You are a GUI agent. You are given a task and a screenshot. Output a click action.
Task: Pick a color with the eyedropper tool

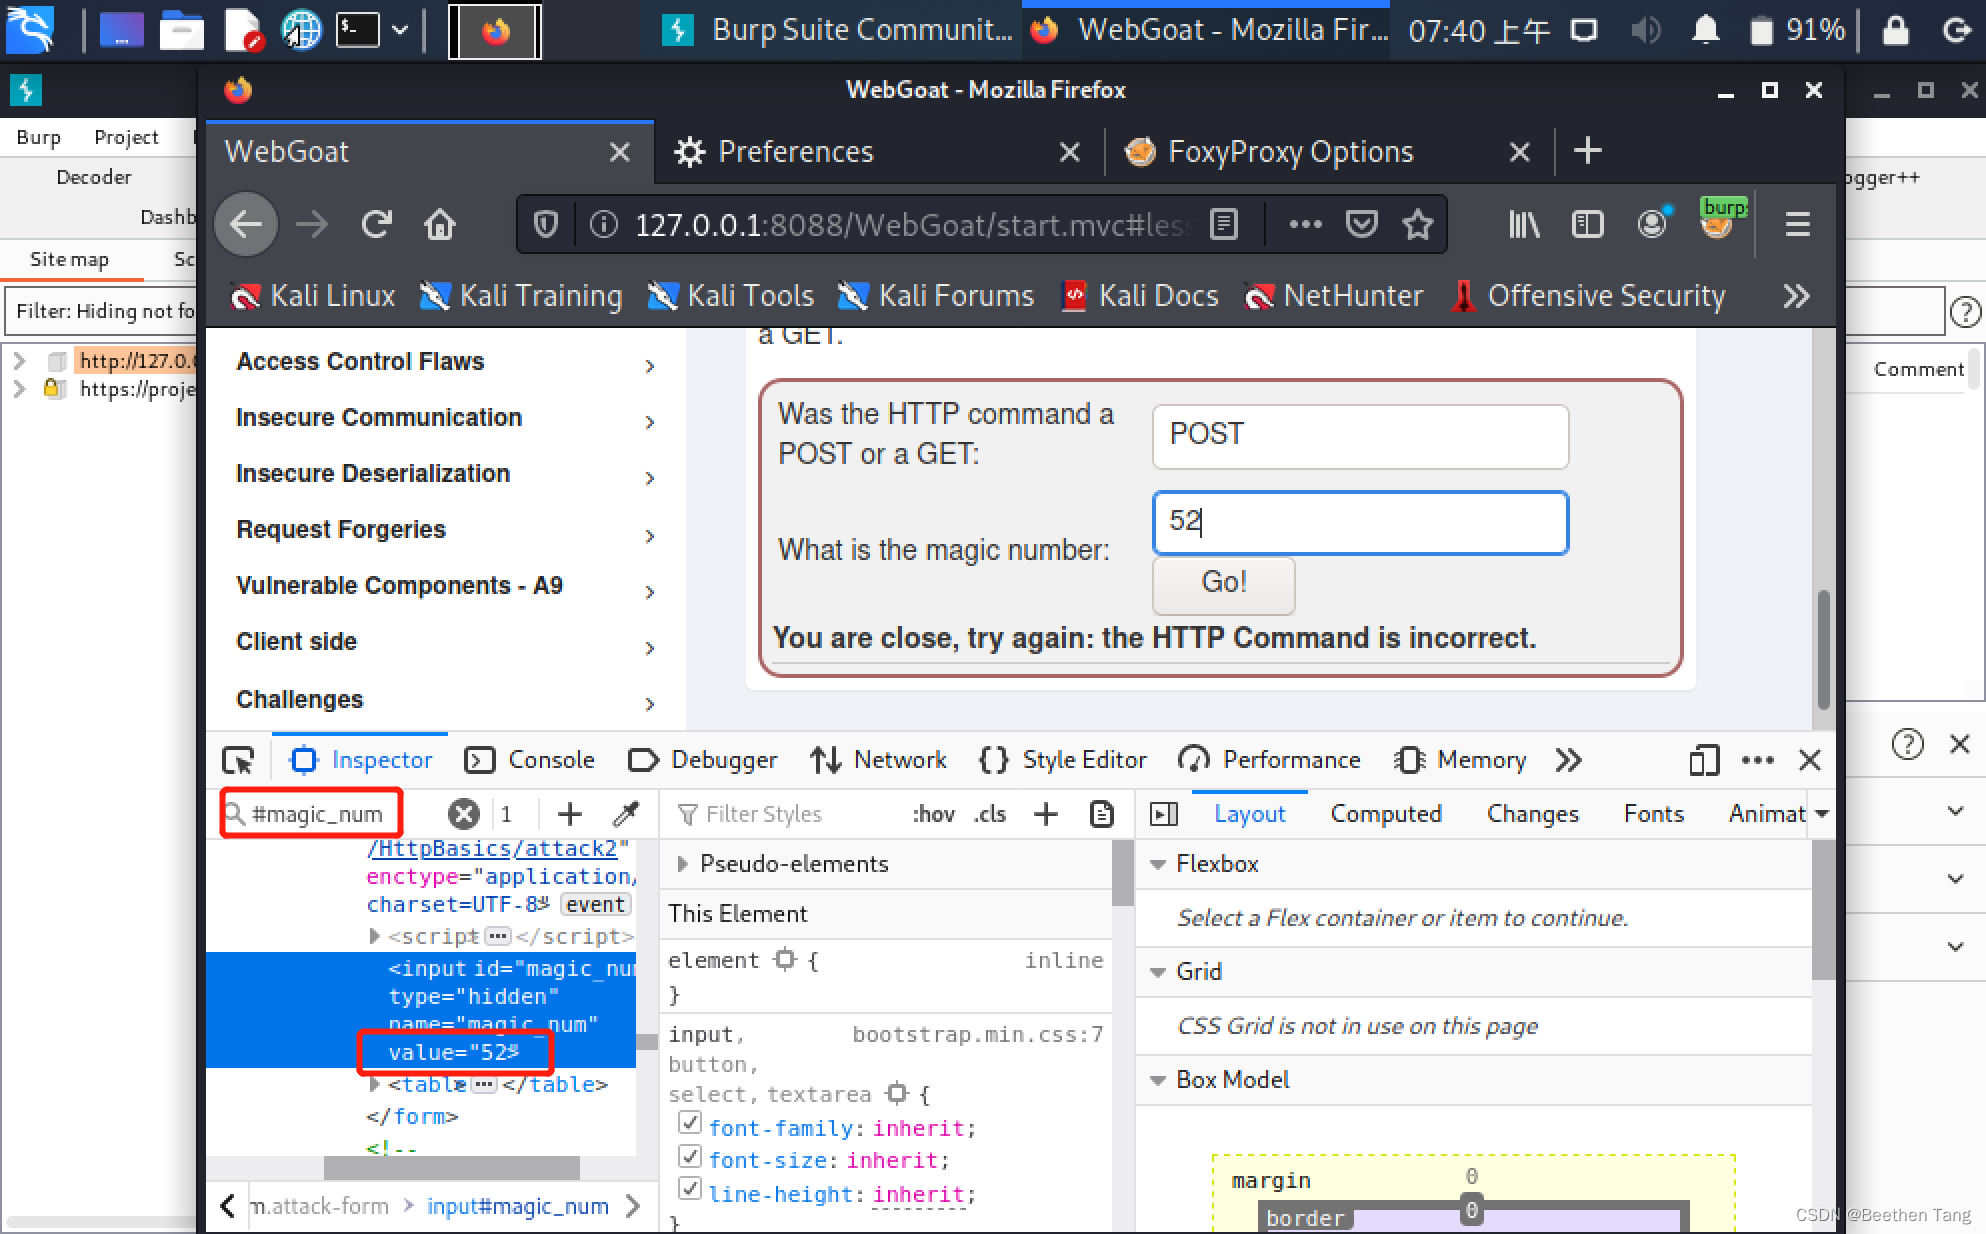tap(626, 814)
